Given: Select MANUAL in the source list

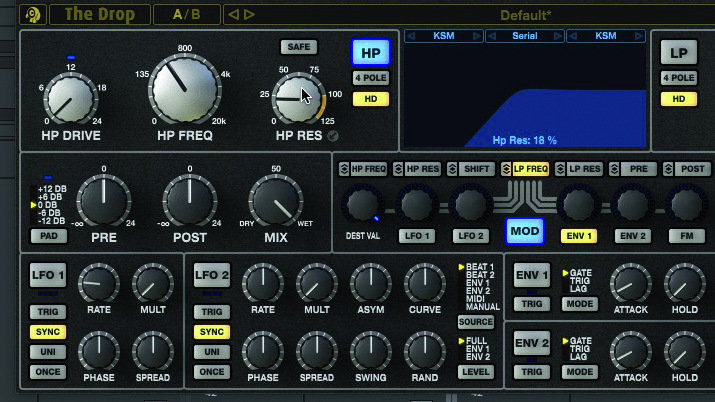Looking at the screenshot, I should point(482,307).
